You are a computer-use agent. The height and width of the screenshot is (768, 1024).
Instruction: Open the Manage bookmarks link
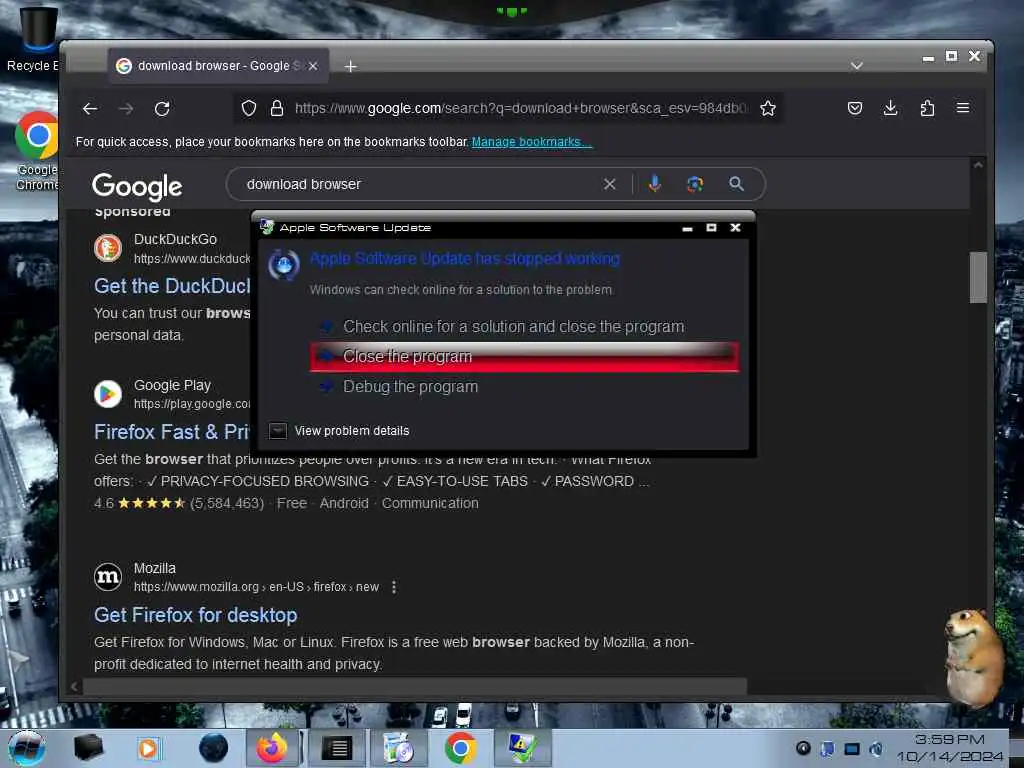(x=532, y=142)
